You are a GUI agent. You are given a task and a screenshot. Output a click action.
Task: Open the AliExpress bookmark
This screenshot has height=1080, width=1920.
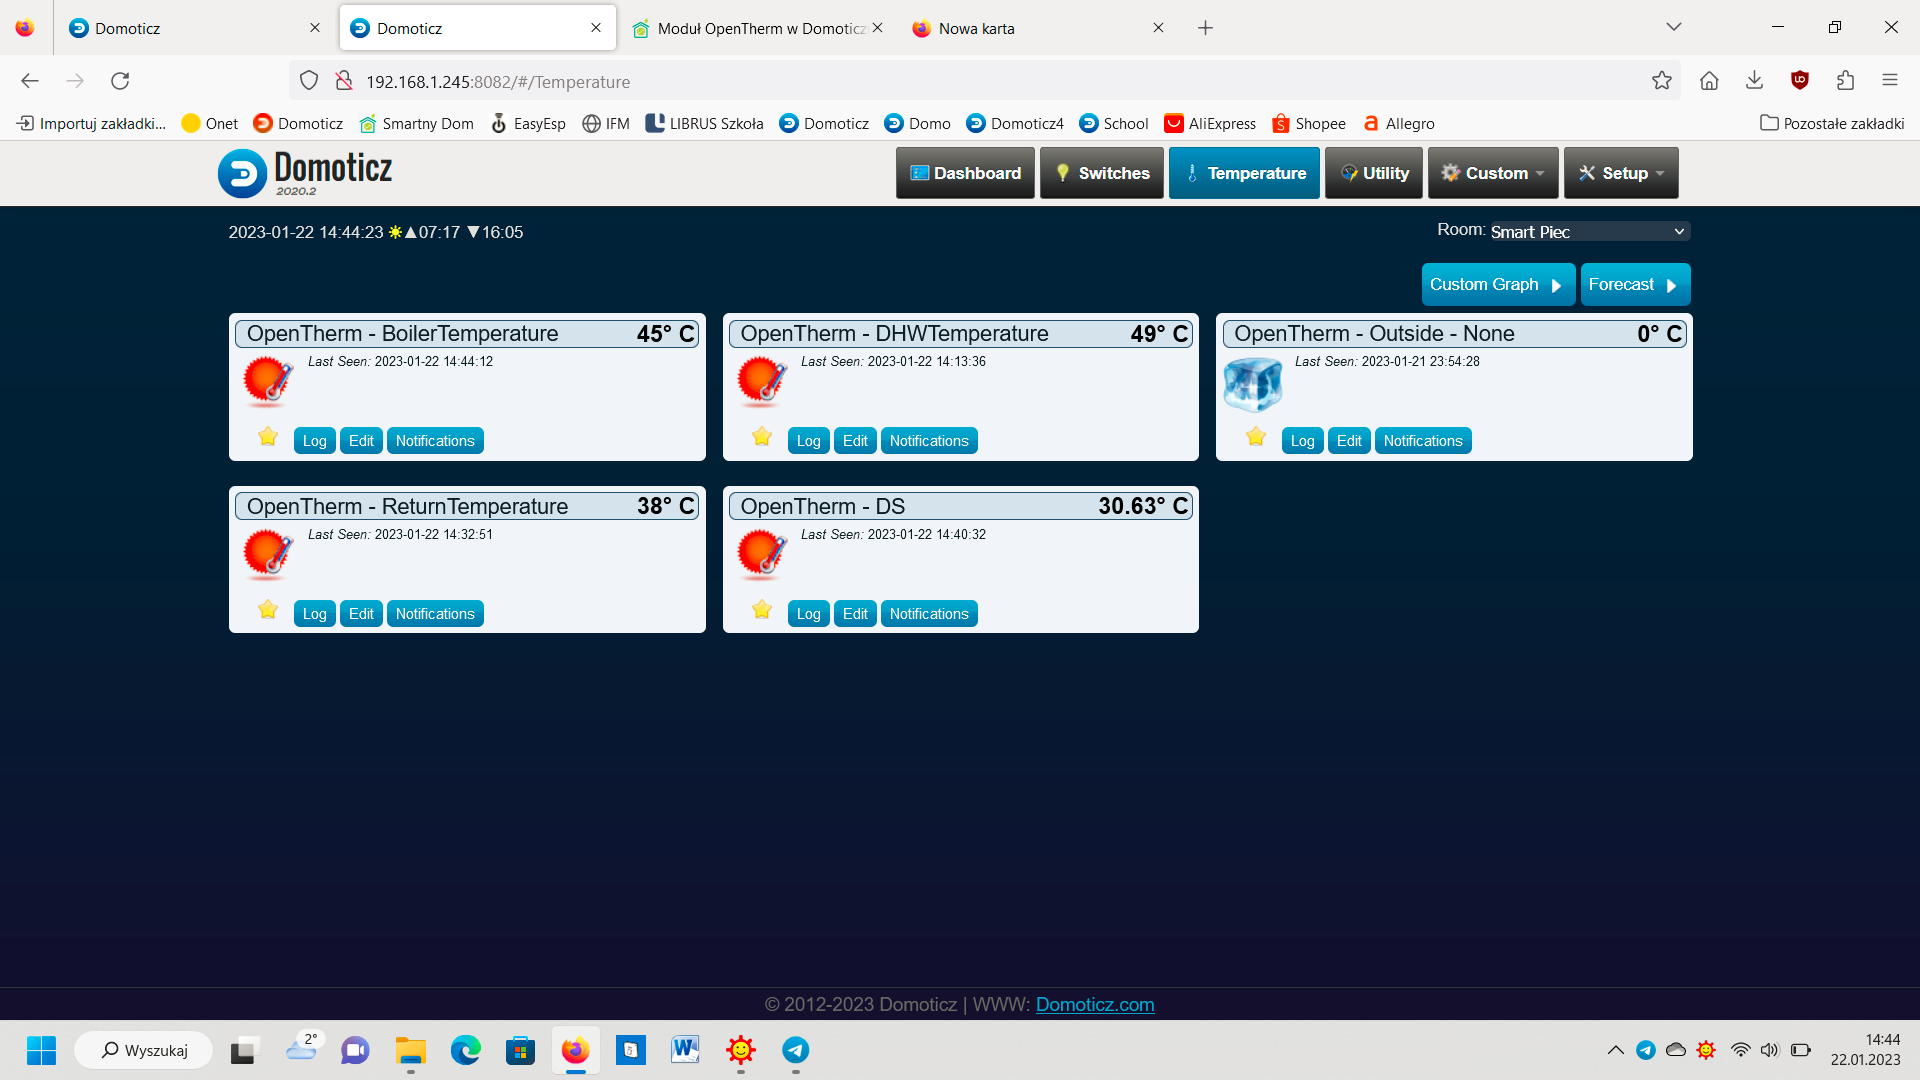1210,124
